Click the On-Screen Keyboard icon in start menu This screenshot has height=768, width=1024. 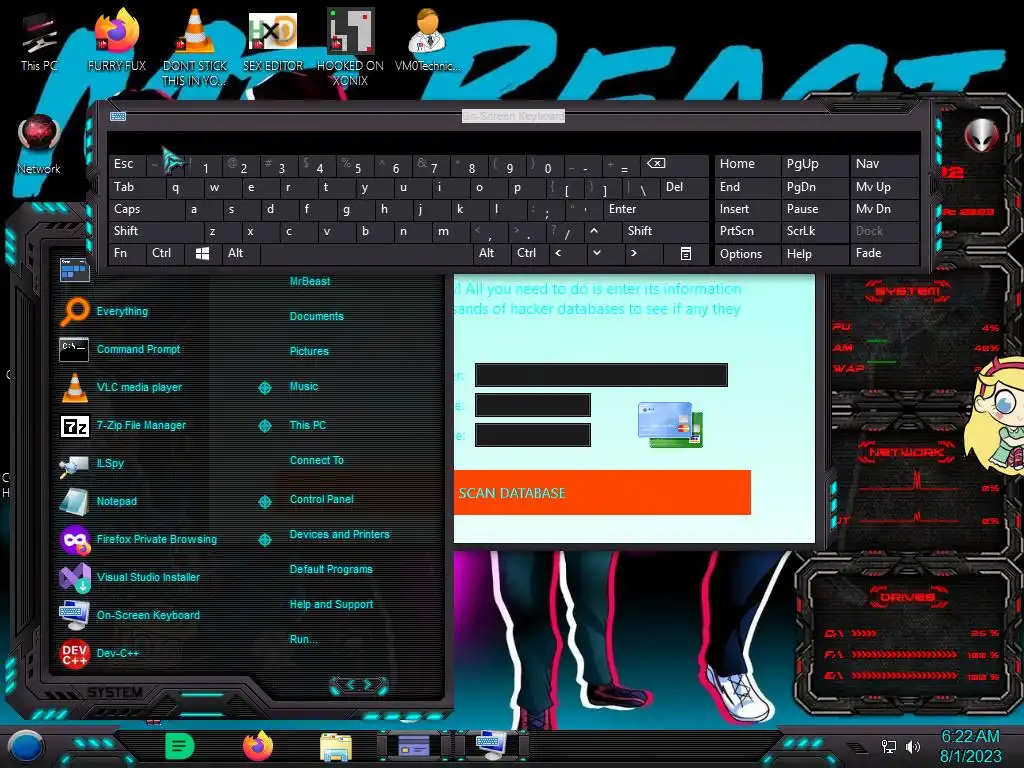pos(74,615)
